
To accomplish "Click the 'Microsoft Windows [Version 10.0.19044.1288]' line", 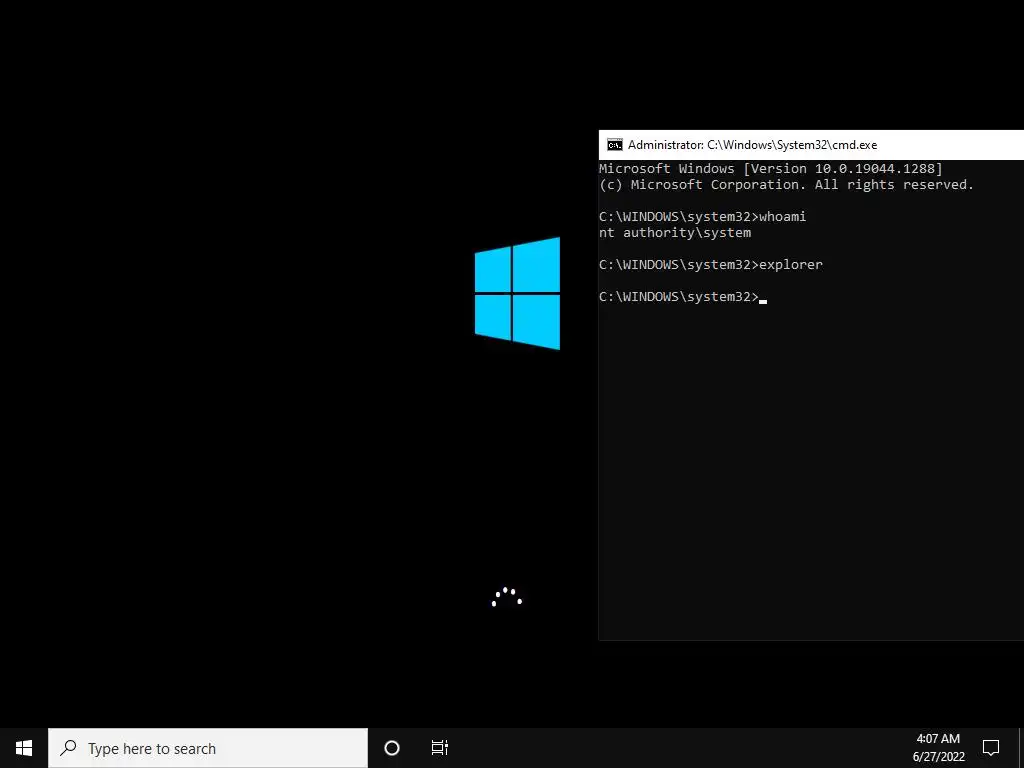I will coord(771,168).
